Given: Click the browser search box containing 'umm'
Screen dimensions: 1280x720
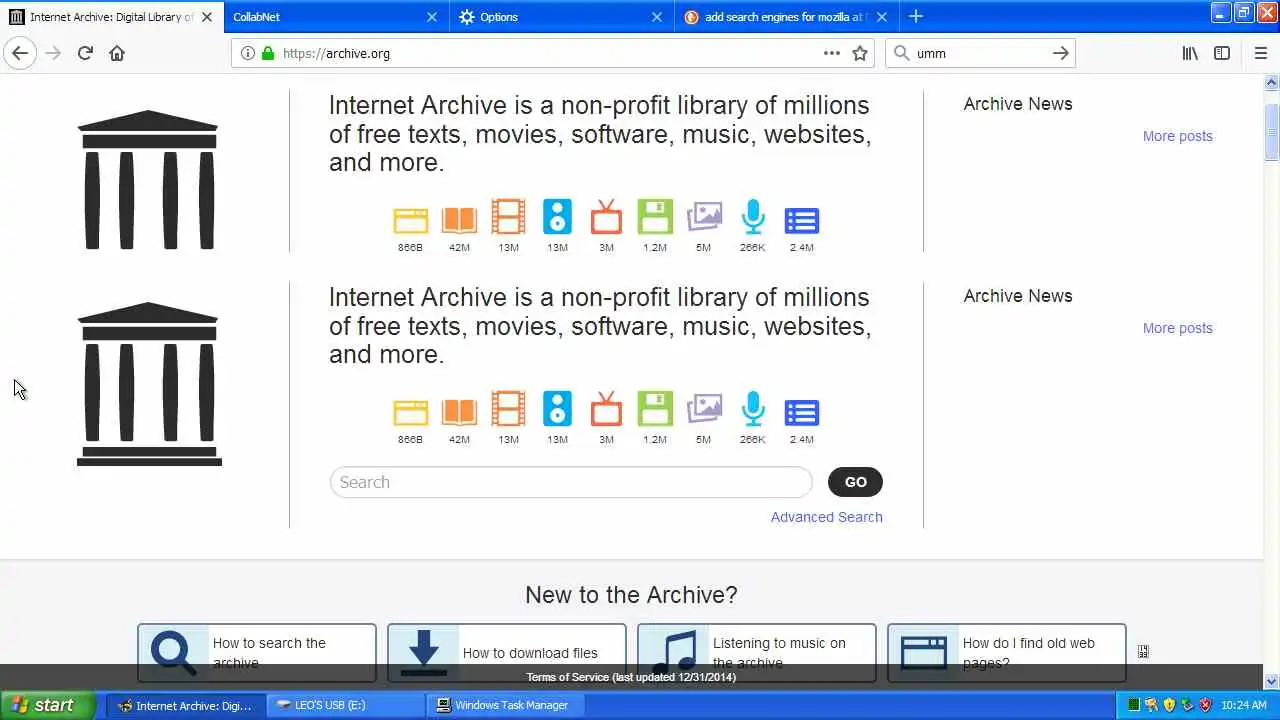Looking at the screenshot, I should (980, 53).
